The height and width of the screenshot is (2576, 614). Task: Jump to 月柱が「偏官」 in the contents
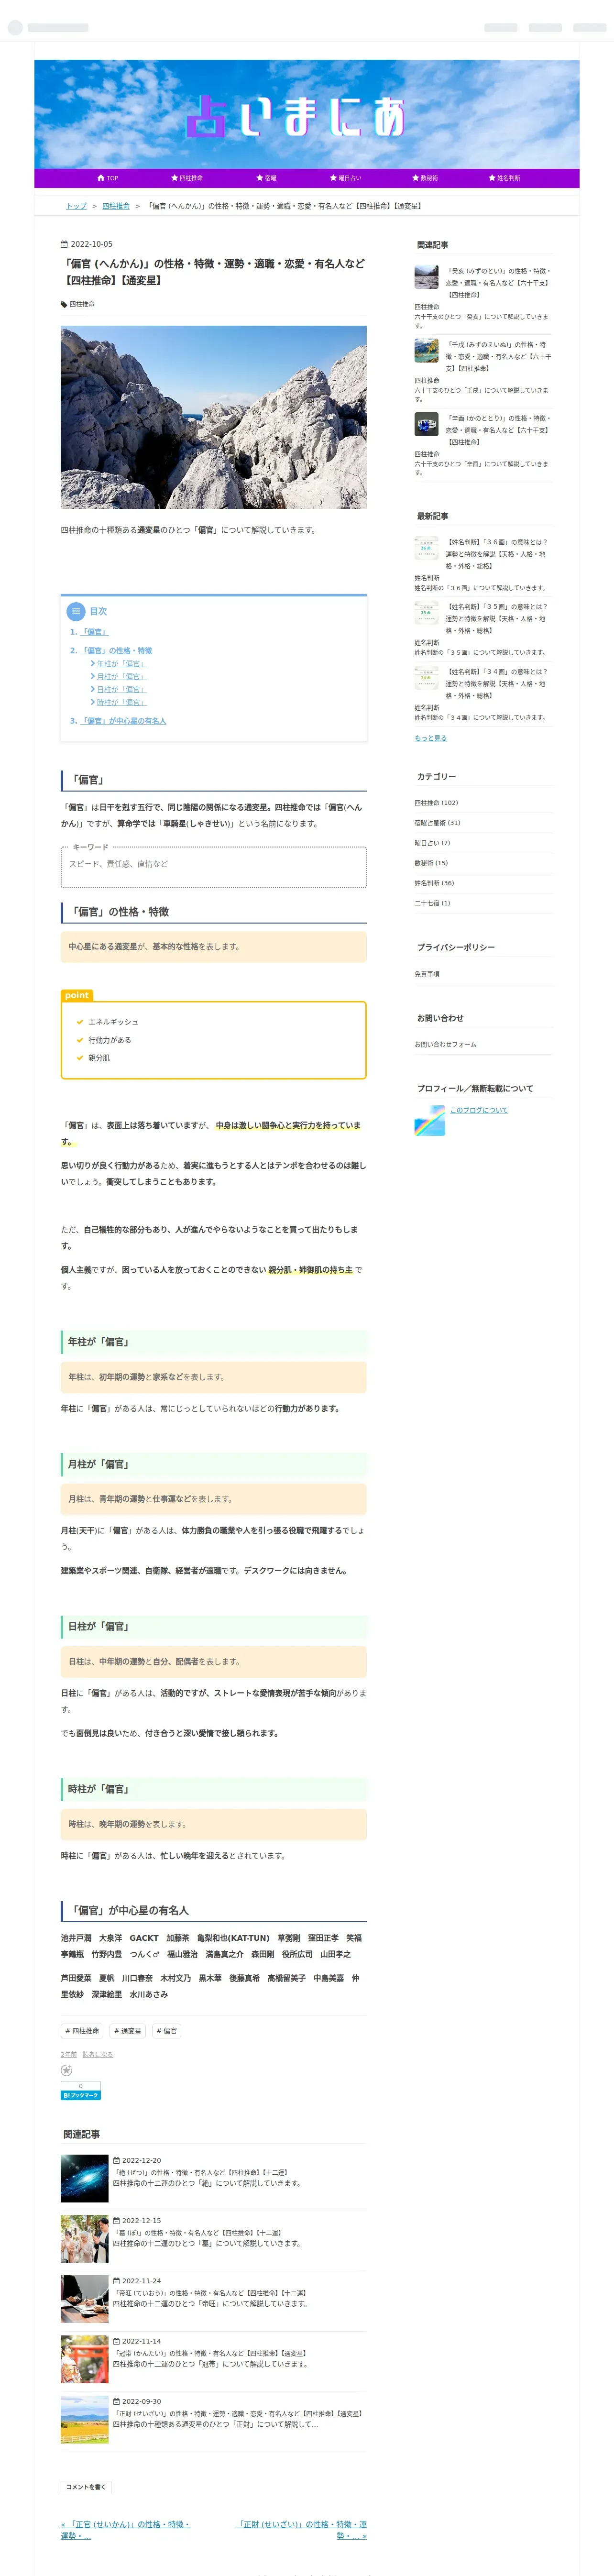[x=121, y=677]
